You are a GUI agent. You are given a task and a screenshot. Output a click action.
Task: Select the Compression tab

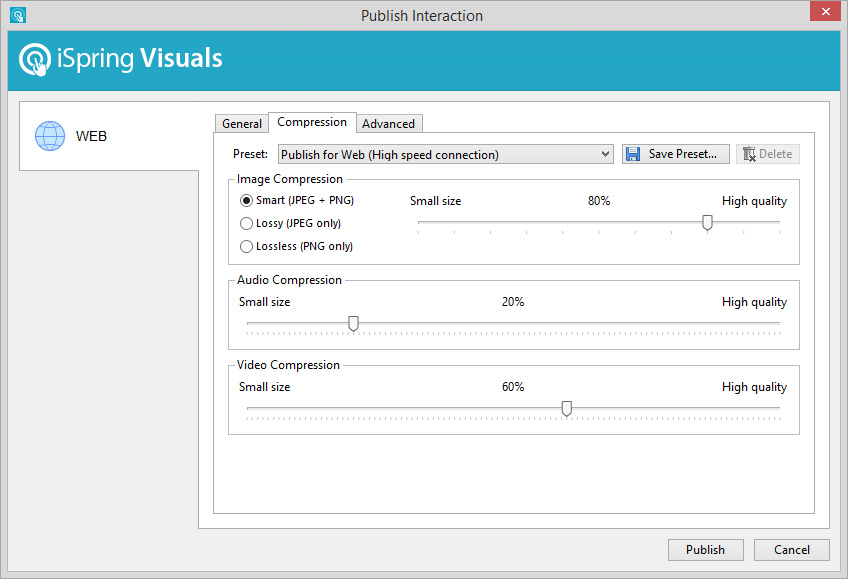click(312, 122)
